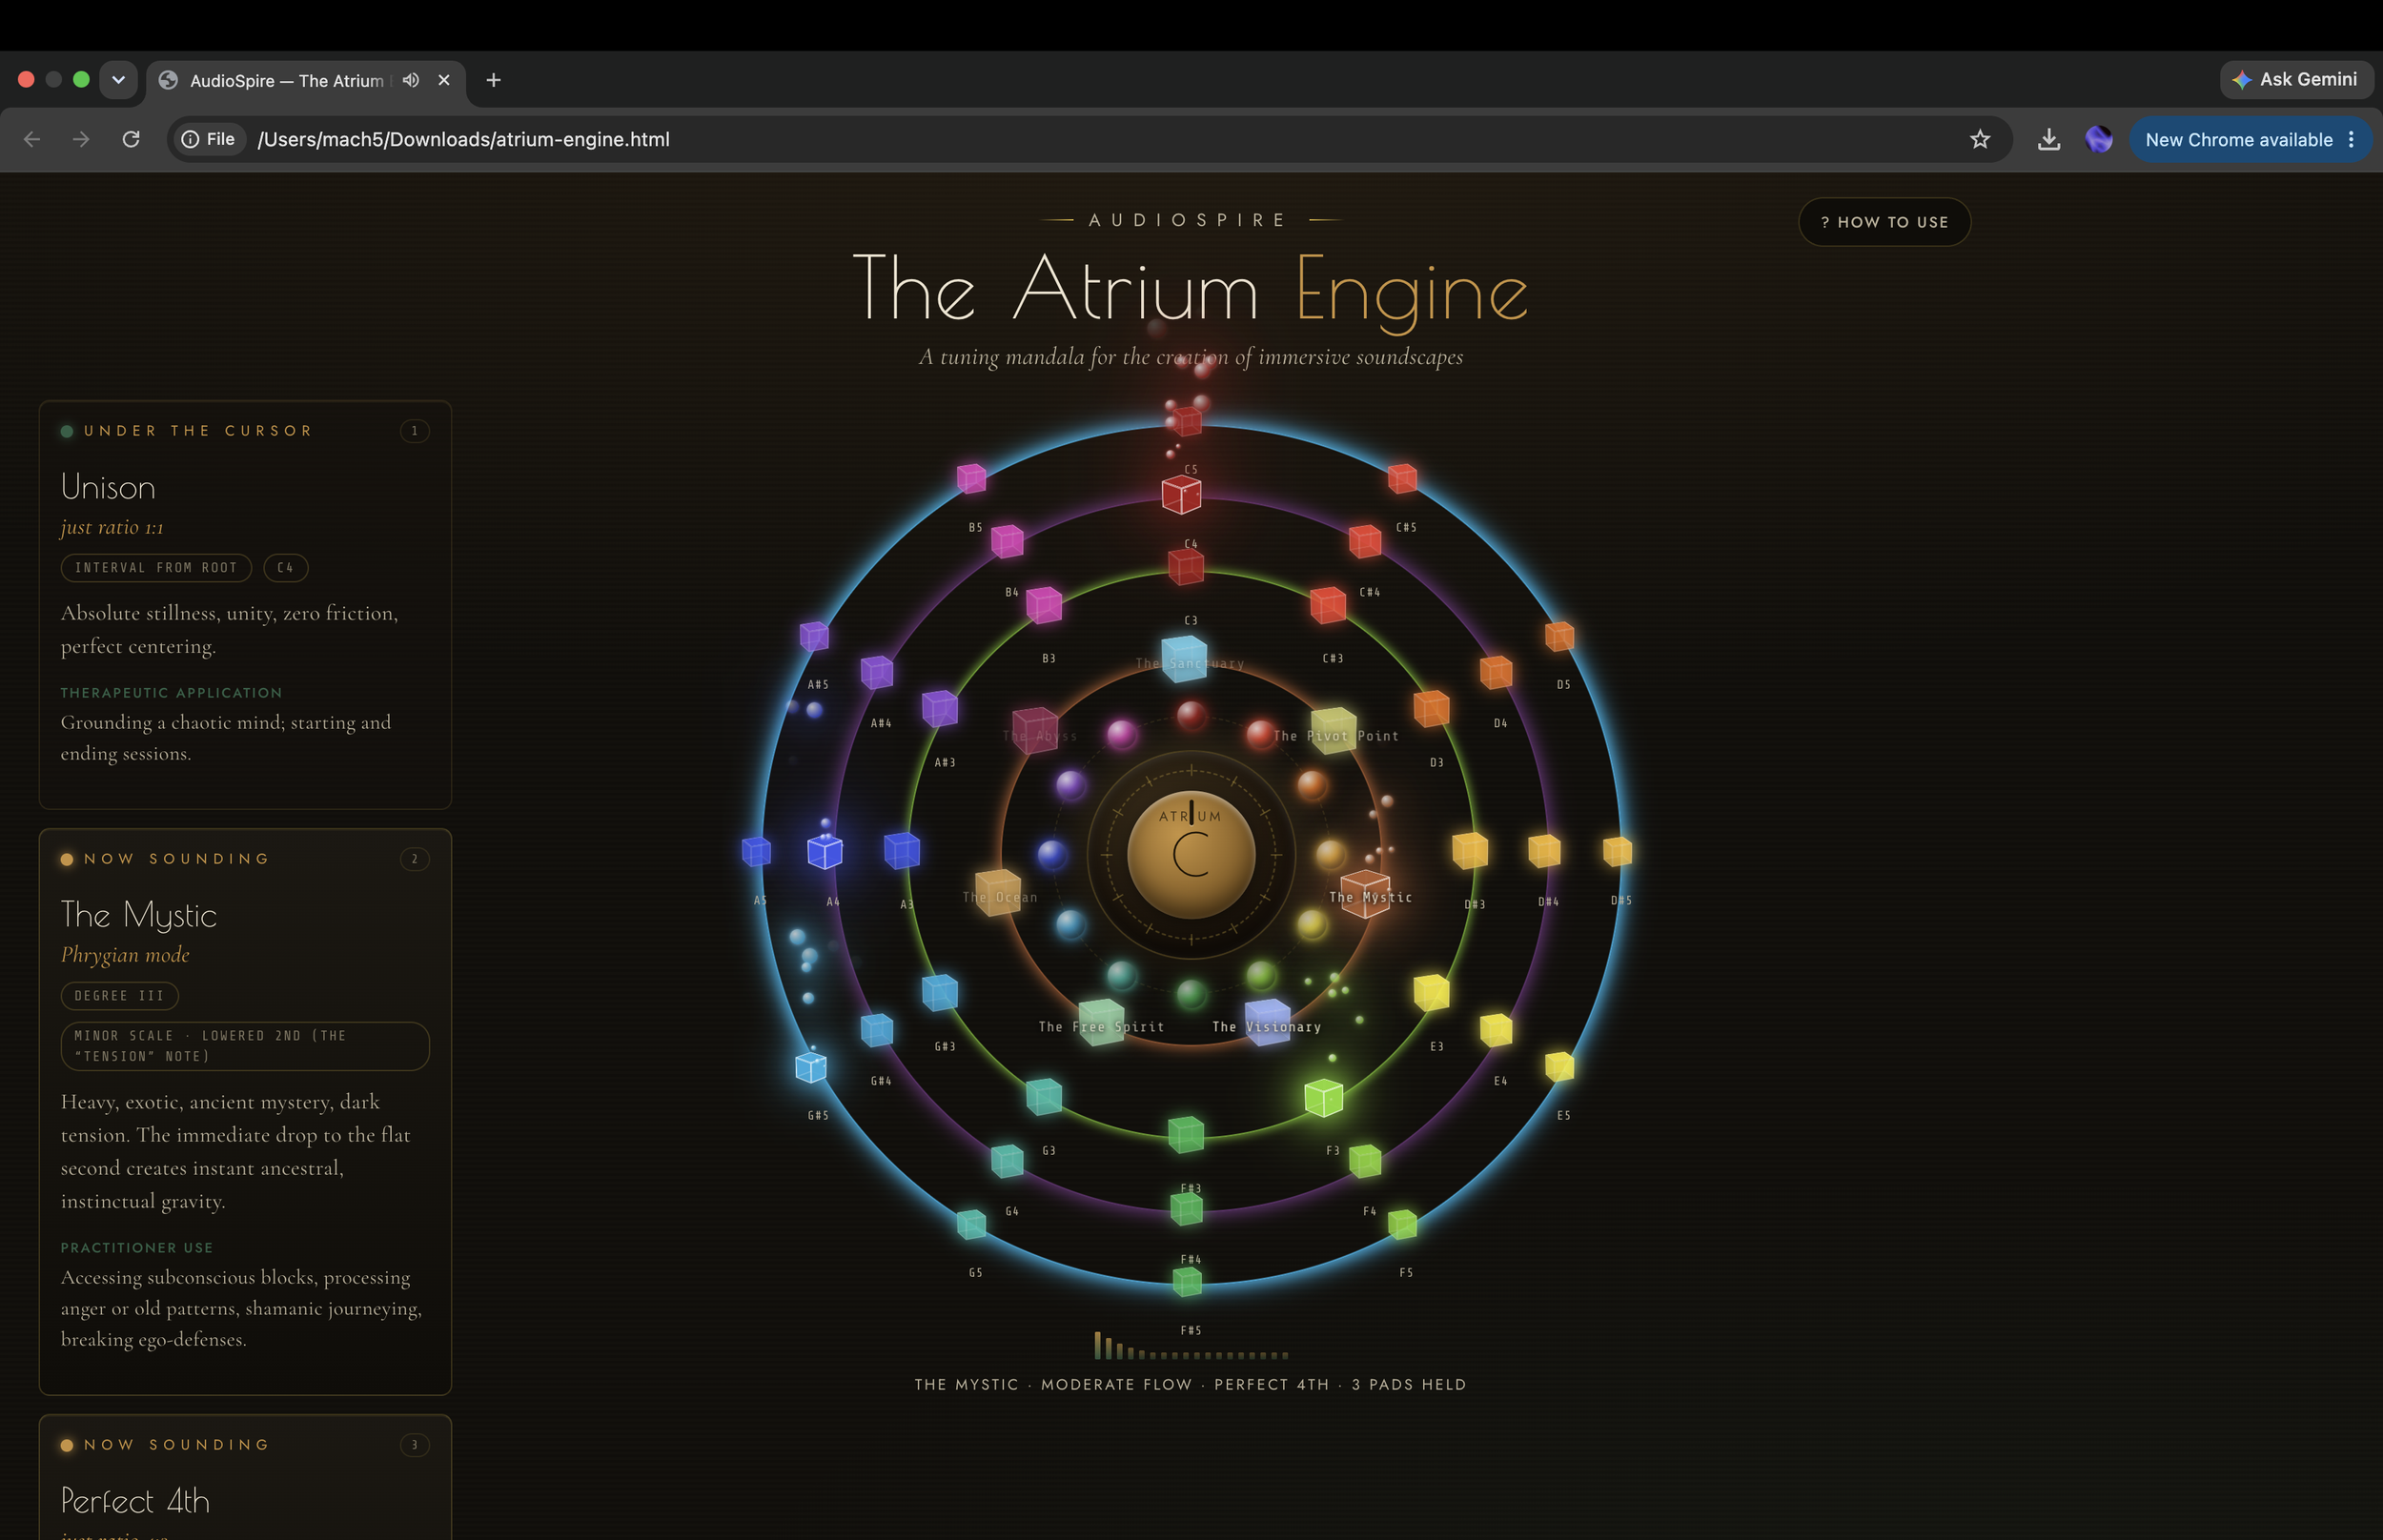This screenshot has height=1540, width=2383.
Task: Release the glowing F3 pad
Action: [x=1324, y=1098]
